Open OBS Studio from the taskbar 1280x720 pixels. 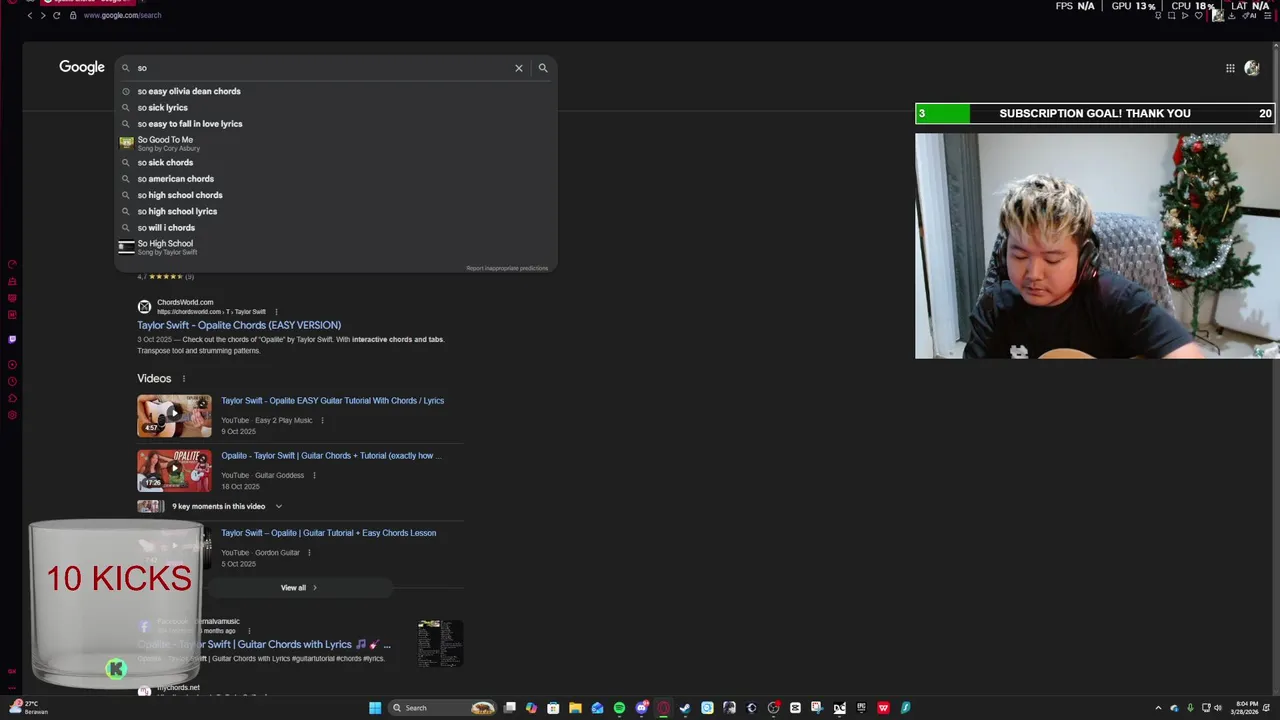[773, 708]
